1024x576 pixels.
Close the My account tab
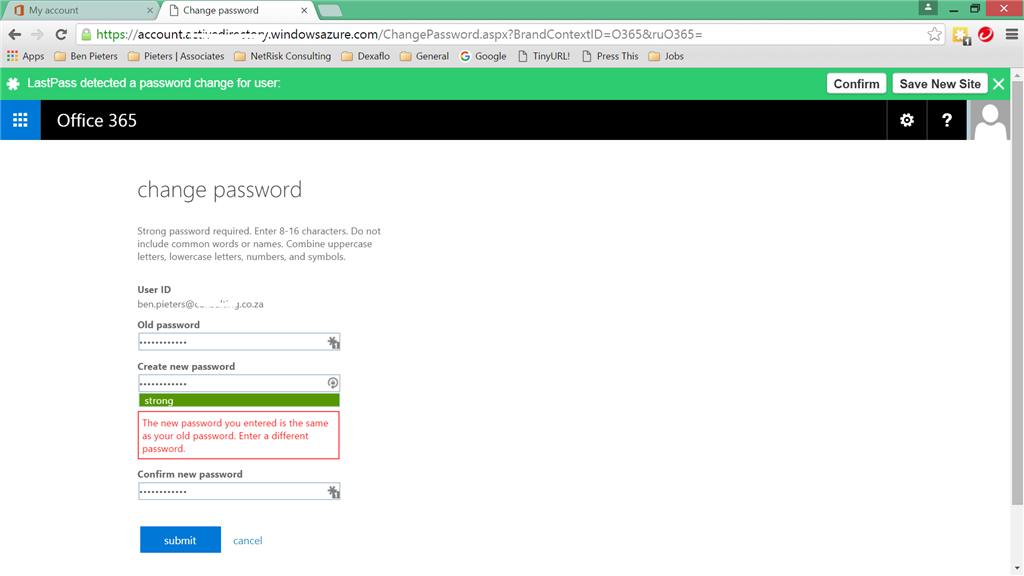pos(150,10)
